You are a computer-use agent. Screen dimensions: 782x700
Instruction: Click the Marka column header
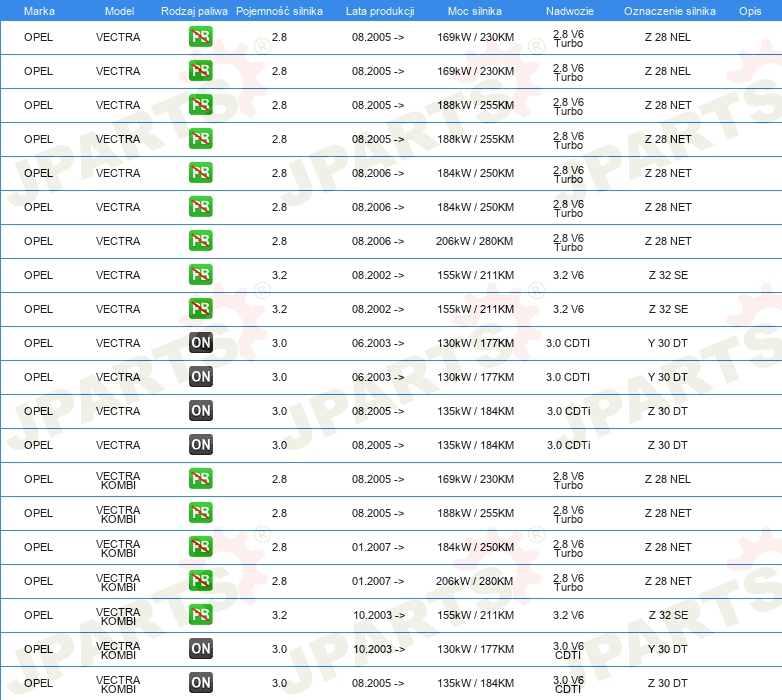pyautogui.click(x=39, y=11)
